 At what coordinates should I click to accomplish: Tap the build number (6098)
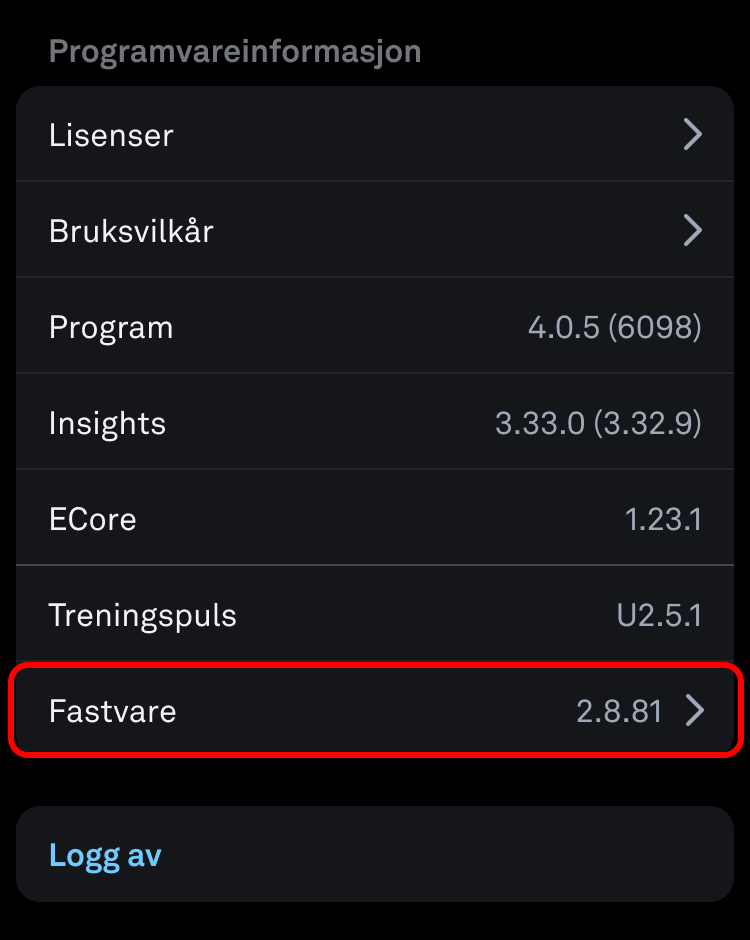(655, 327)
